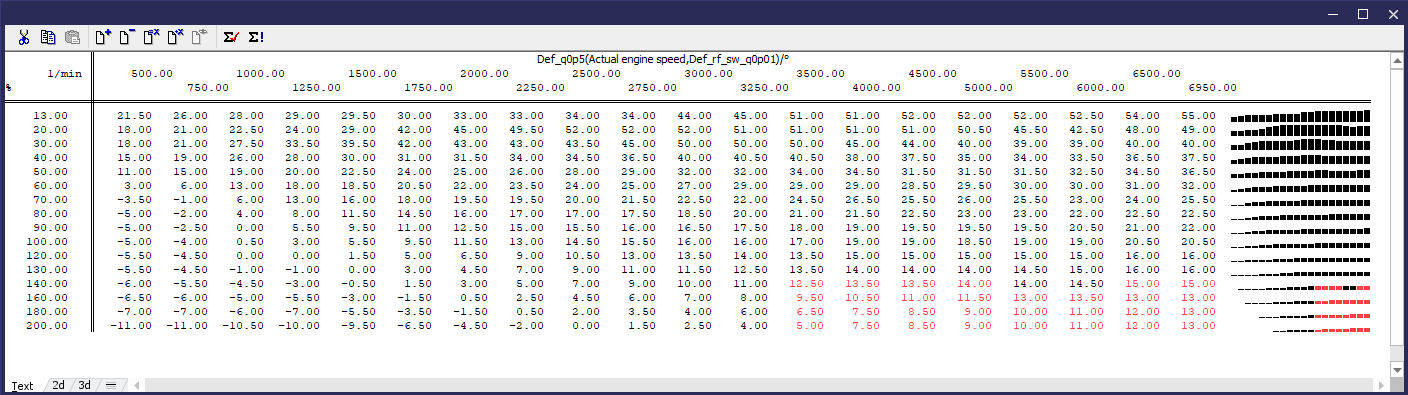Image resolution: width=1408 pixels, height=395 pixels.
Task: Click the set value (page =x) icon
Action: [151, 37]
